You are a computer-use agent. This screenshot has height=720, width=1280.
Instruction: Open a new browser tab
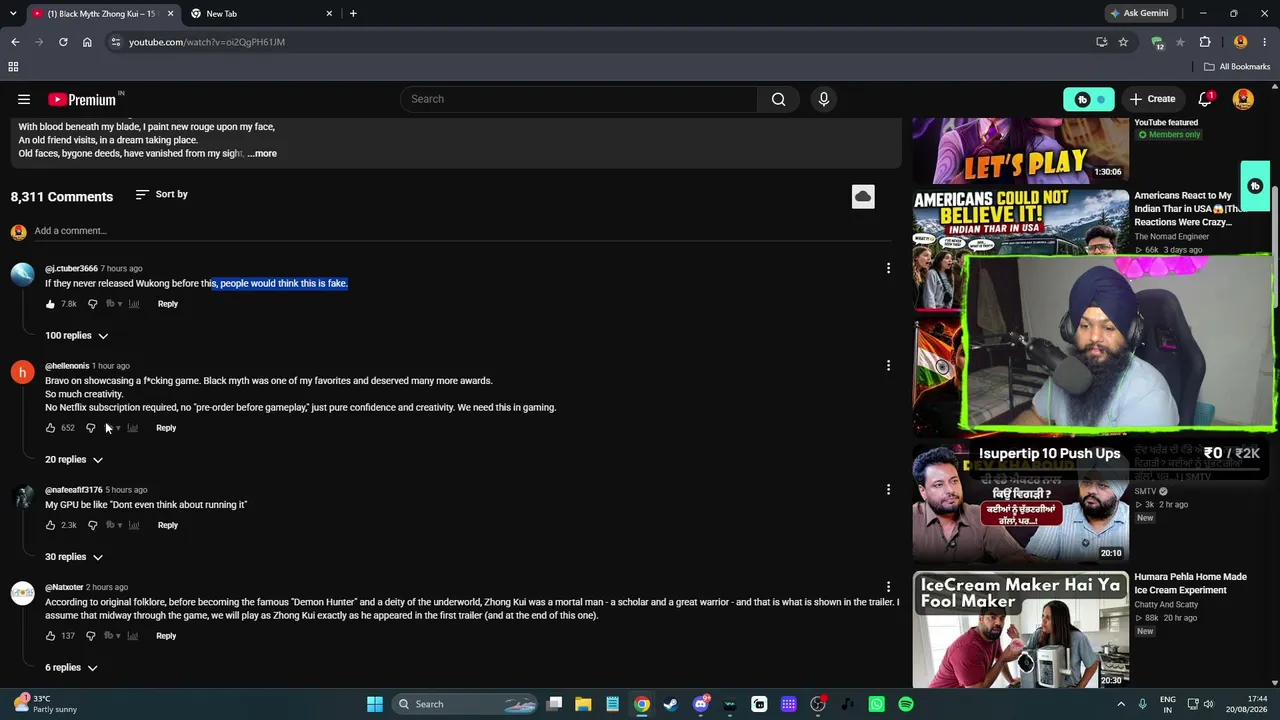coord(353,14)
